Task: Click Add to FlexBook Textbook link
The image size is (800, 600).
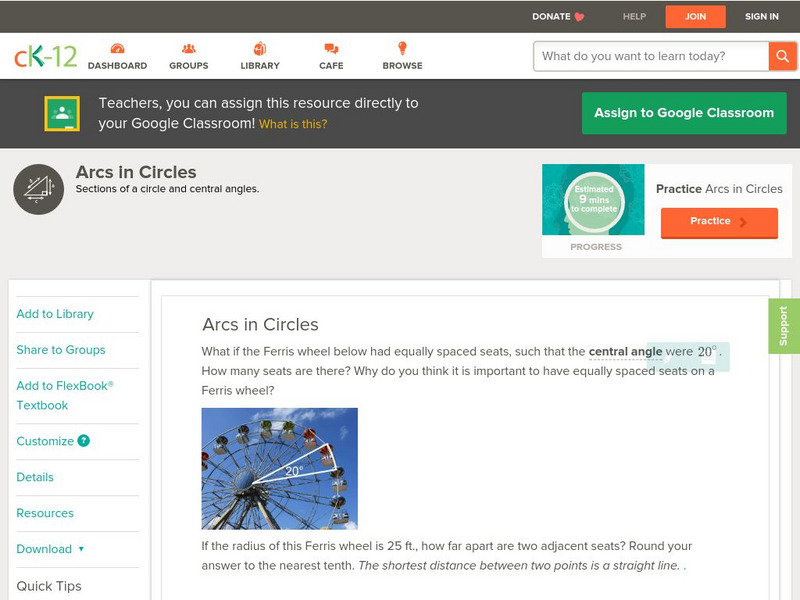Action: [65, 395]
